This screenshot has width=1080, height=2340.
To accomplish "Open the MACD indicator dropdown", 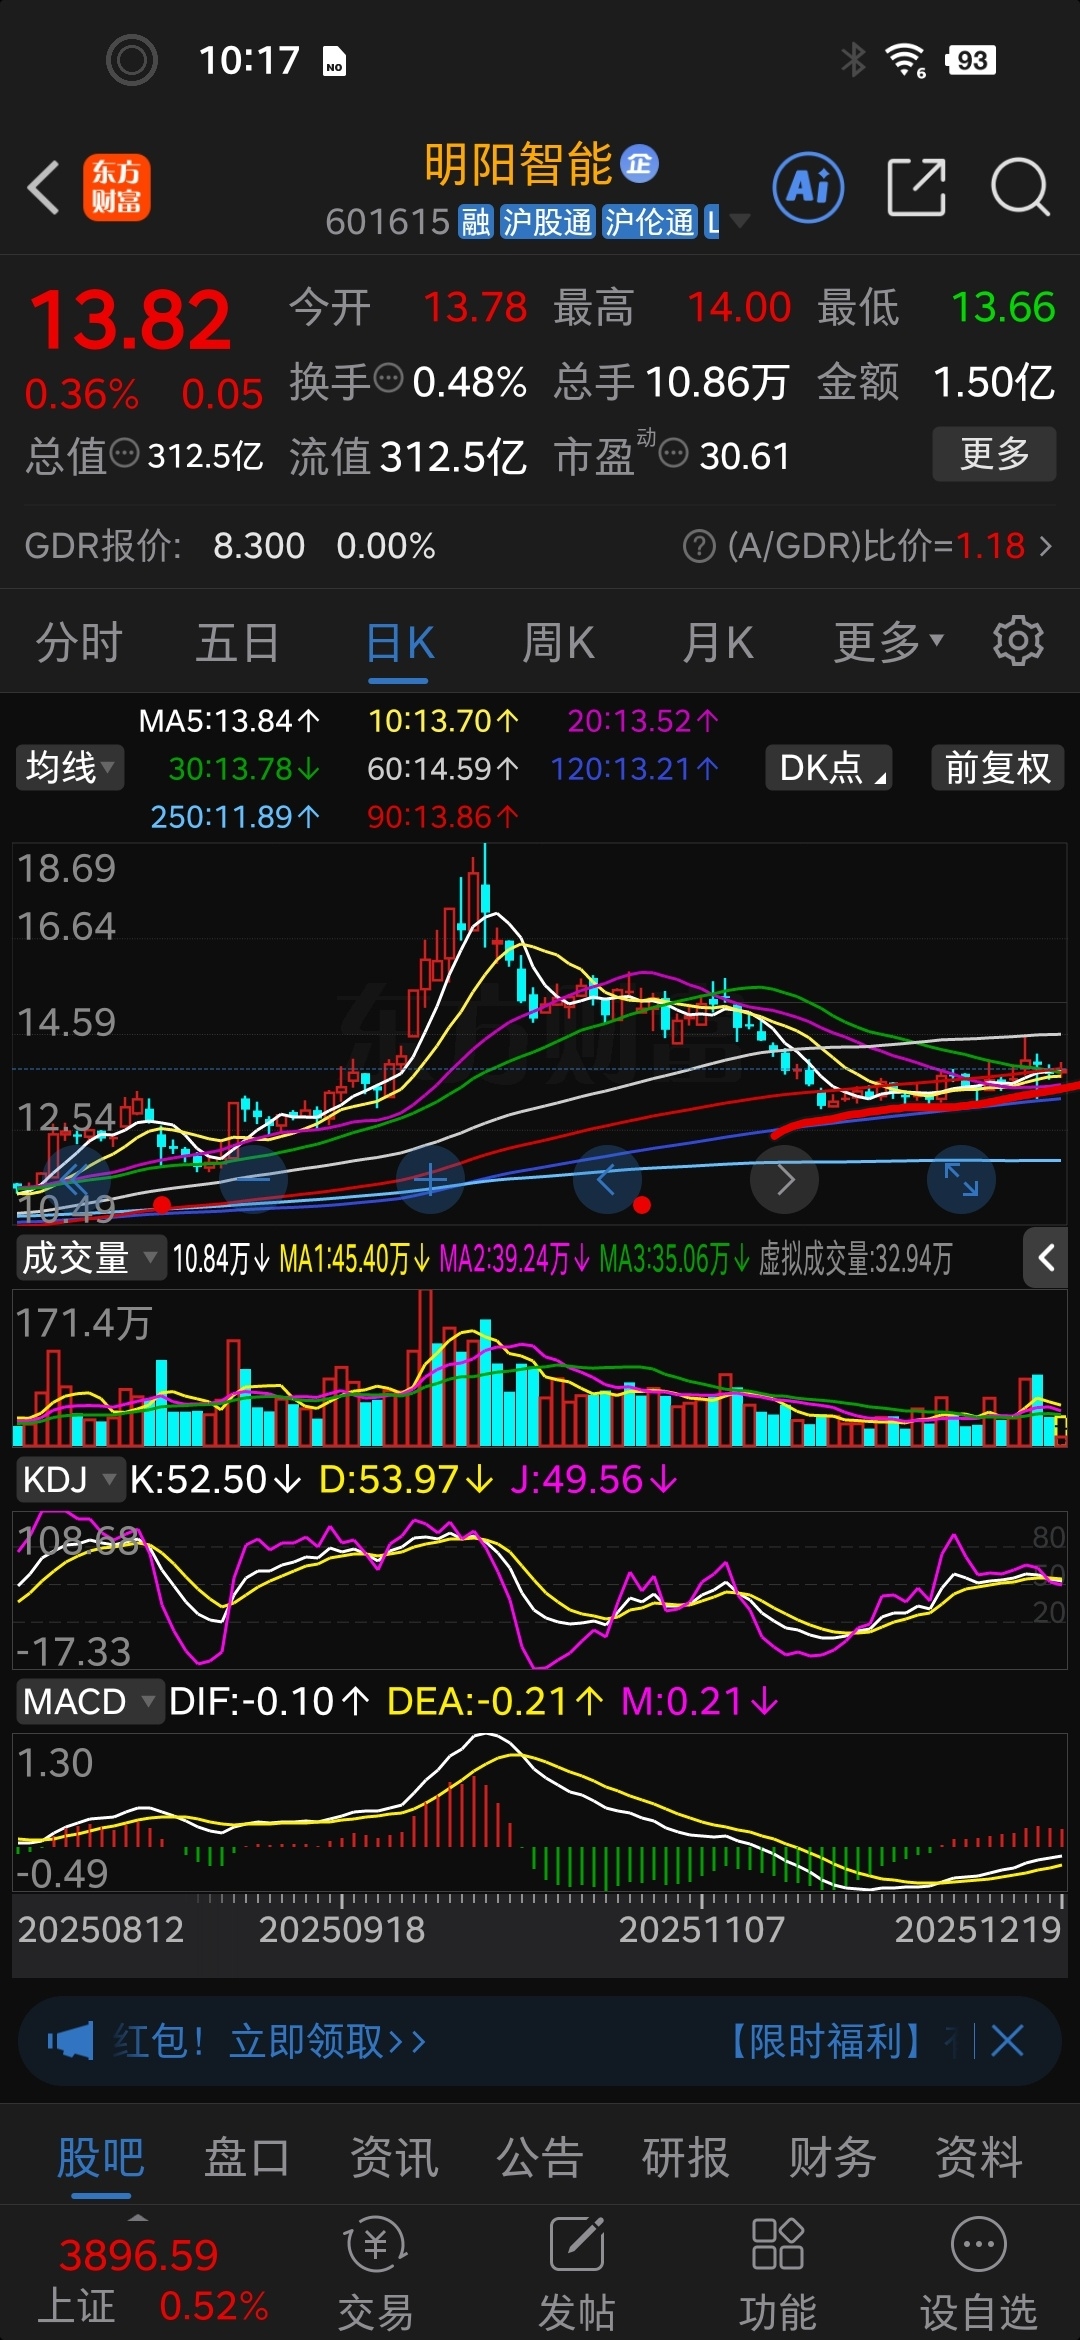I will [x=89, y=1701].
